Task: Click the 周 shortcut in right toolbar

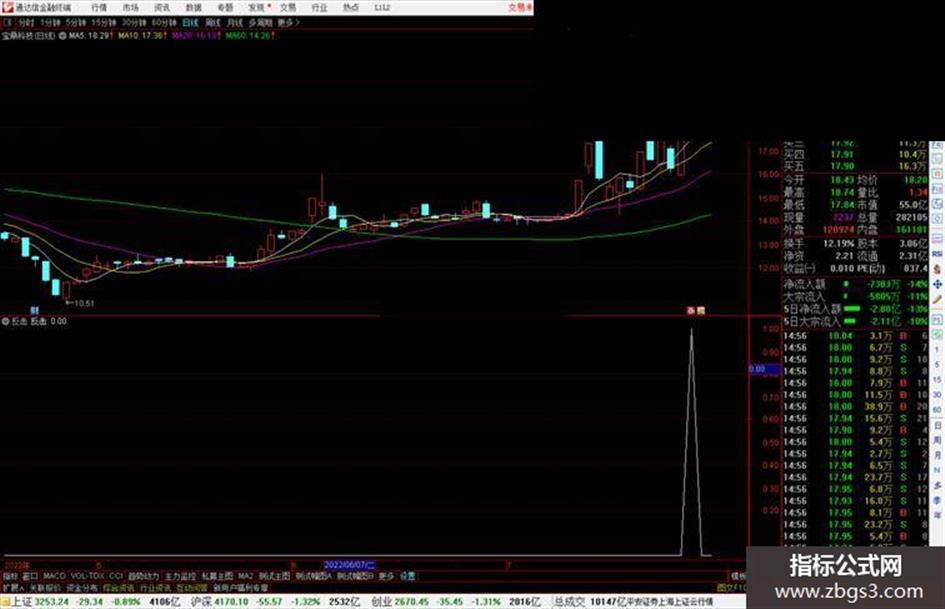Action: click(x=937, y=440)
